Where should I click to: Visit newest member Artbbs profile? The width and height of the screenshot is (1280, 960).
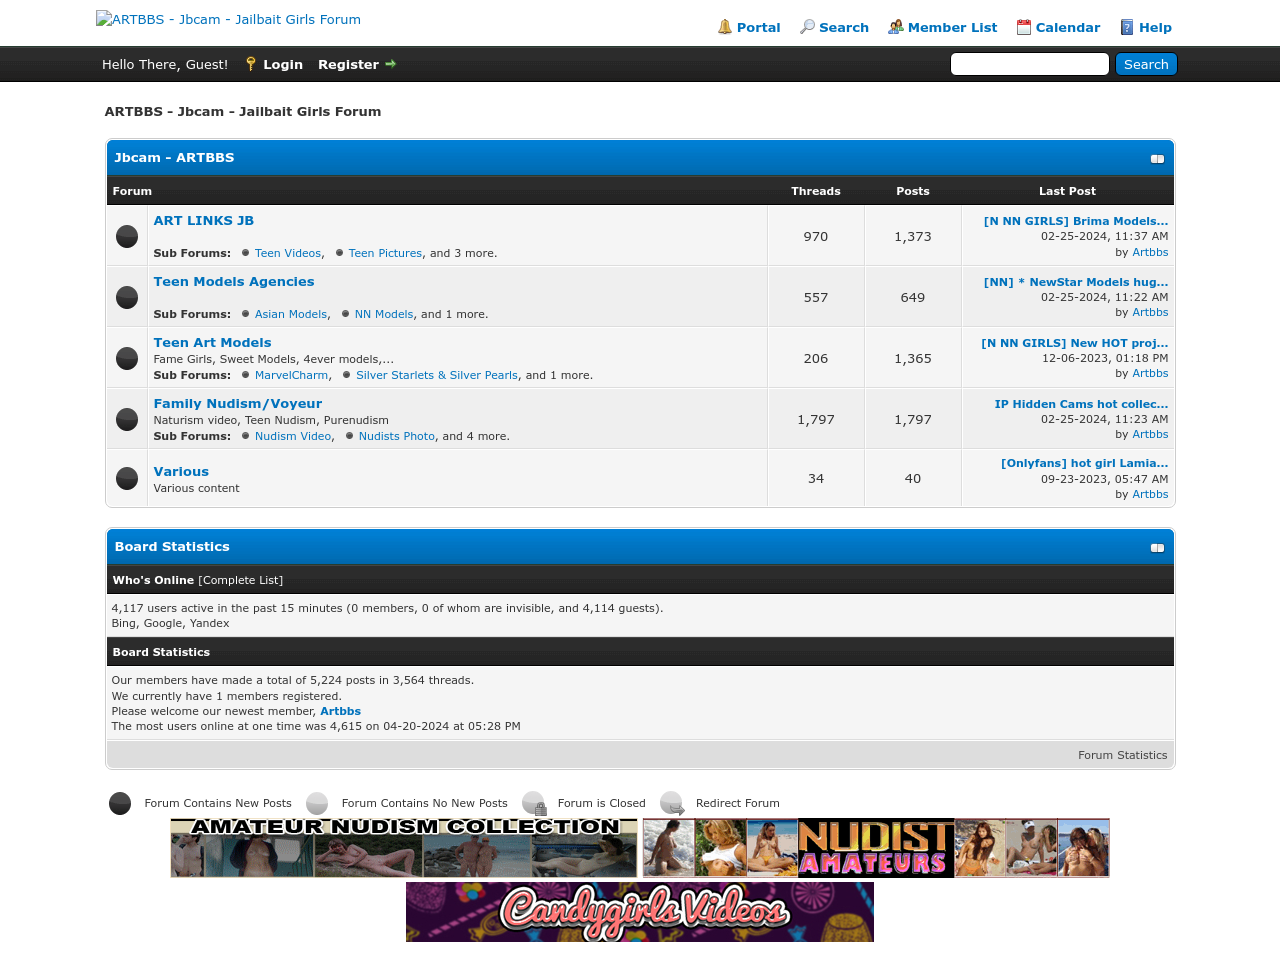coord(340,711)
